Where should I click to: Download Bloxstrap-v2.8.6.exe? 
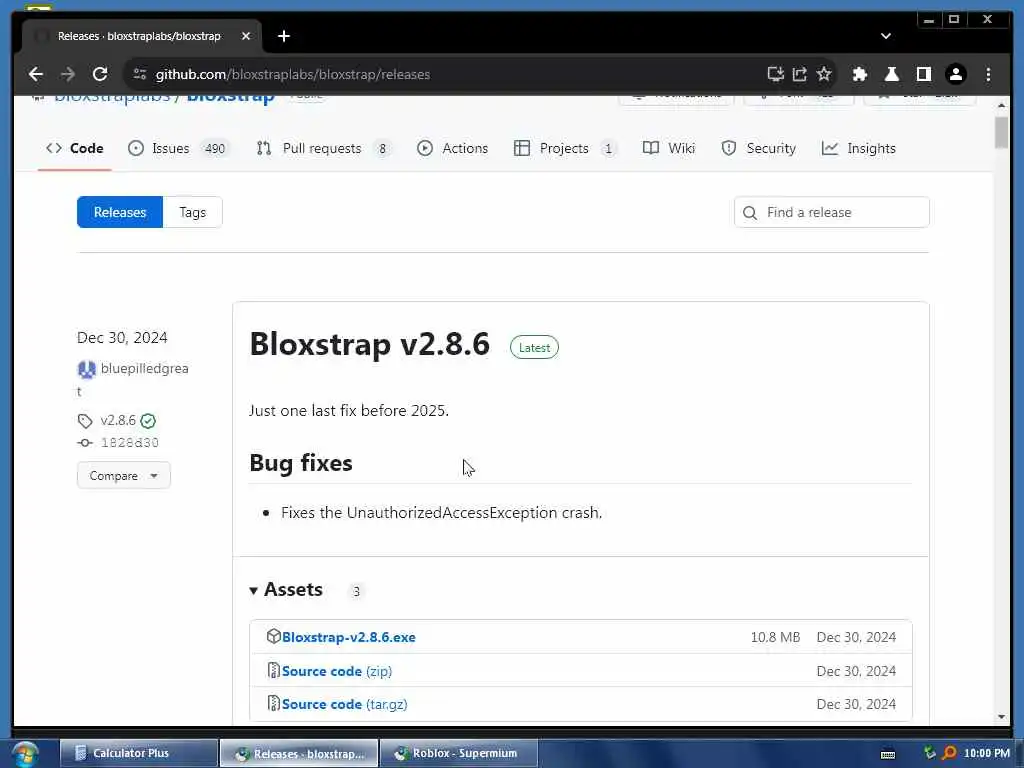coord(349,637)
